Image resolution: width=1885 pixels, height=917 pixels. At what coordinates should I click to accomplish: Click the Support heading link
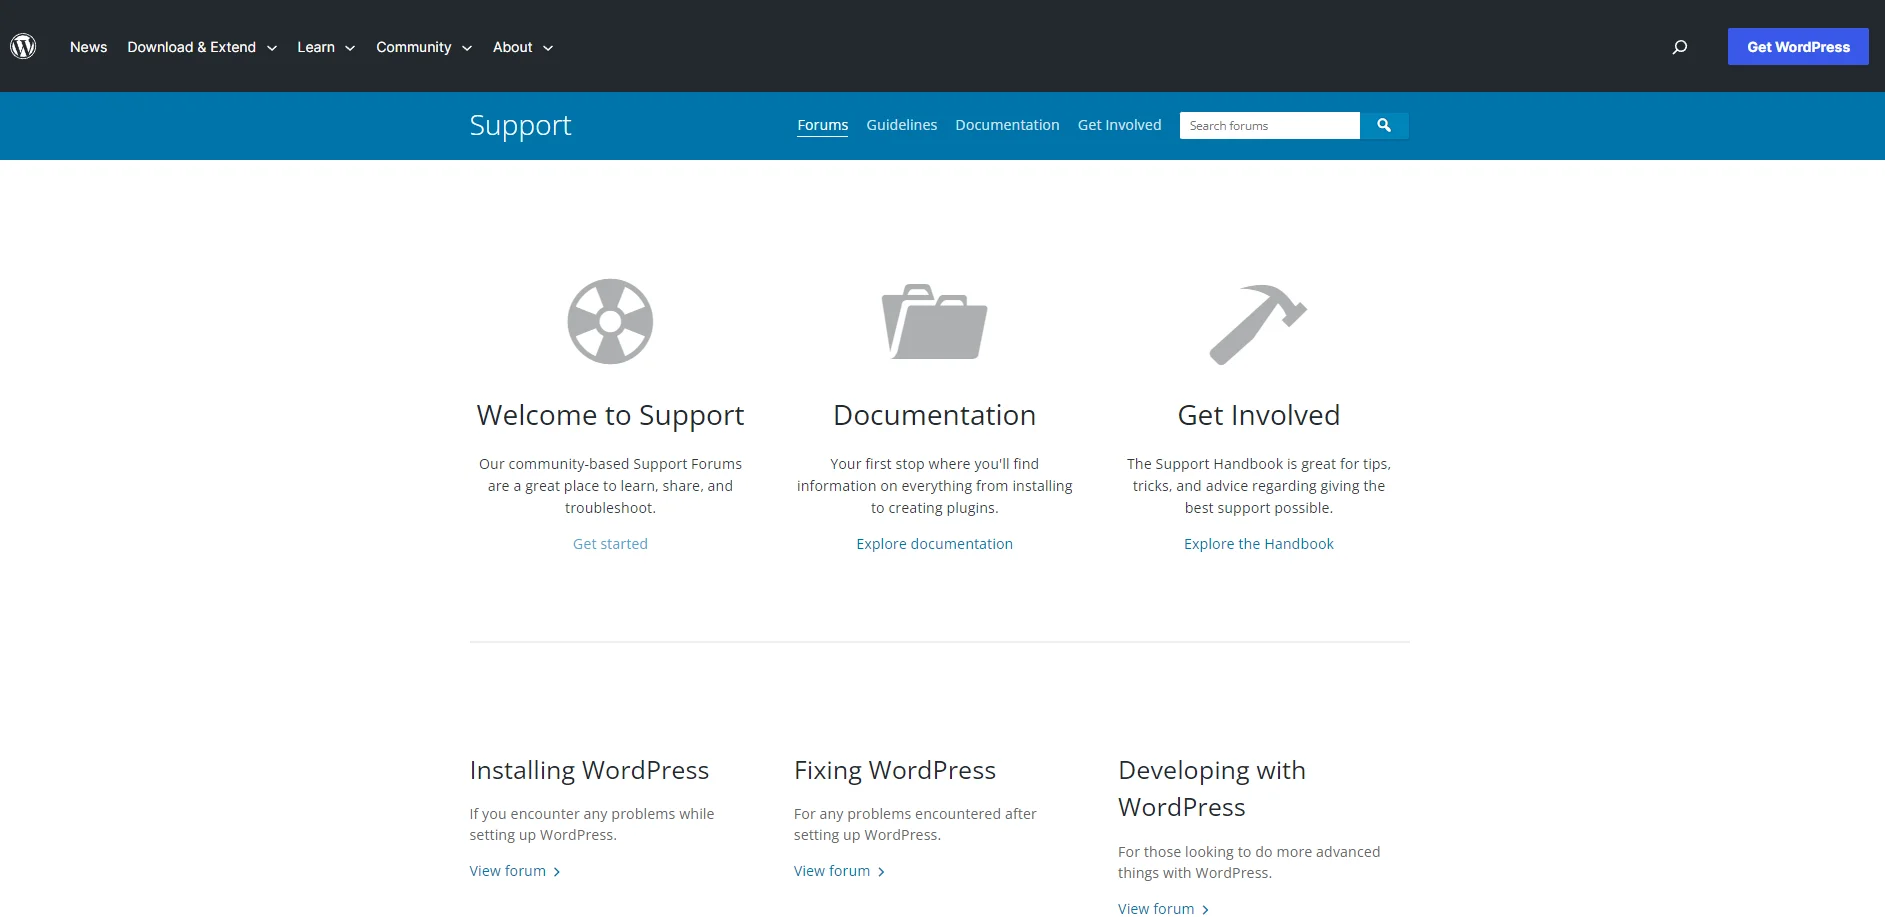click(x=520, y=126)
